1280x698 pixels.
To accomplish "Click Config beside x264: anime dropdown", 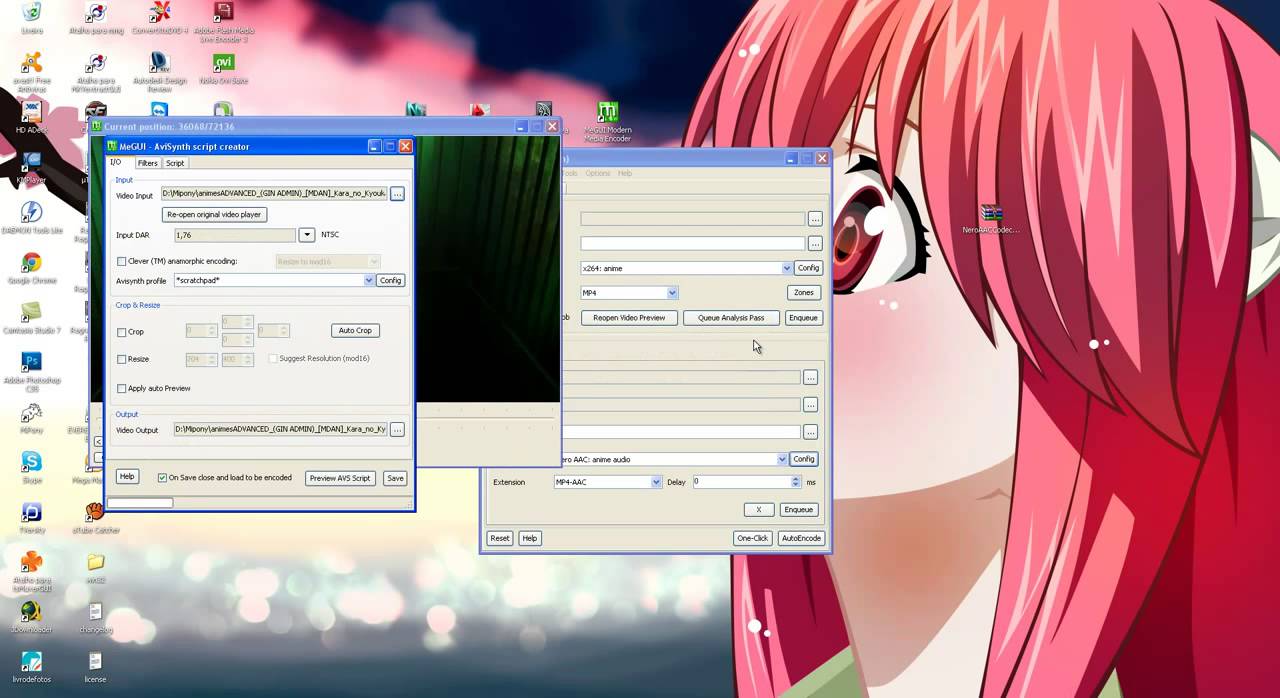I will (x=808, y=268).
